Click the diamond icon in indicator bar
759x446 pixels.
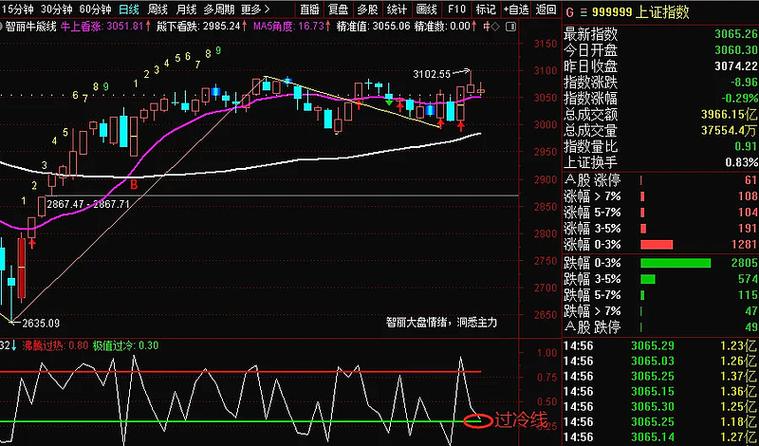coord(495,26)
